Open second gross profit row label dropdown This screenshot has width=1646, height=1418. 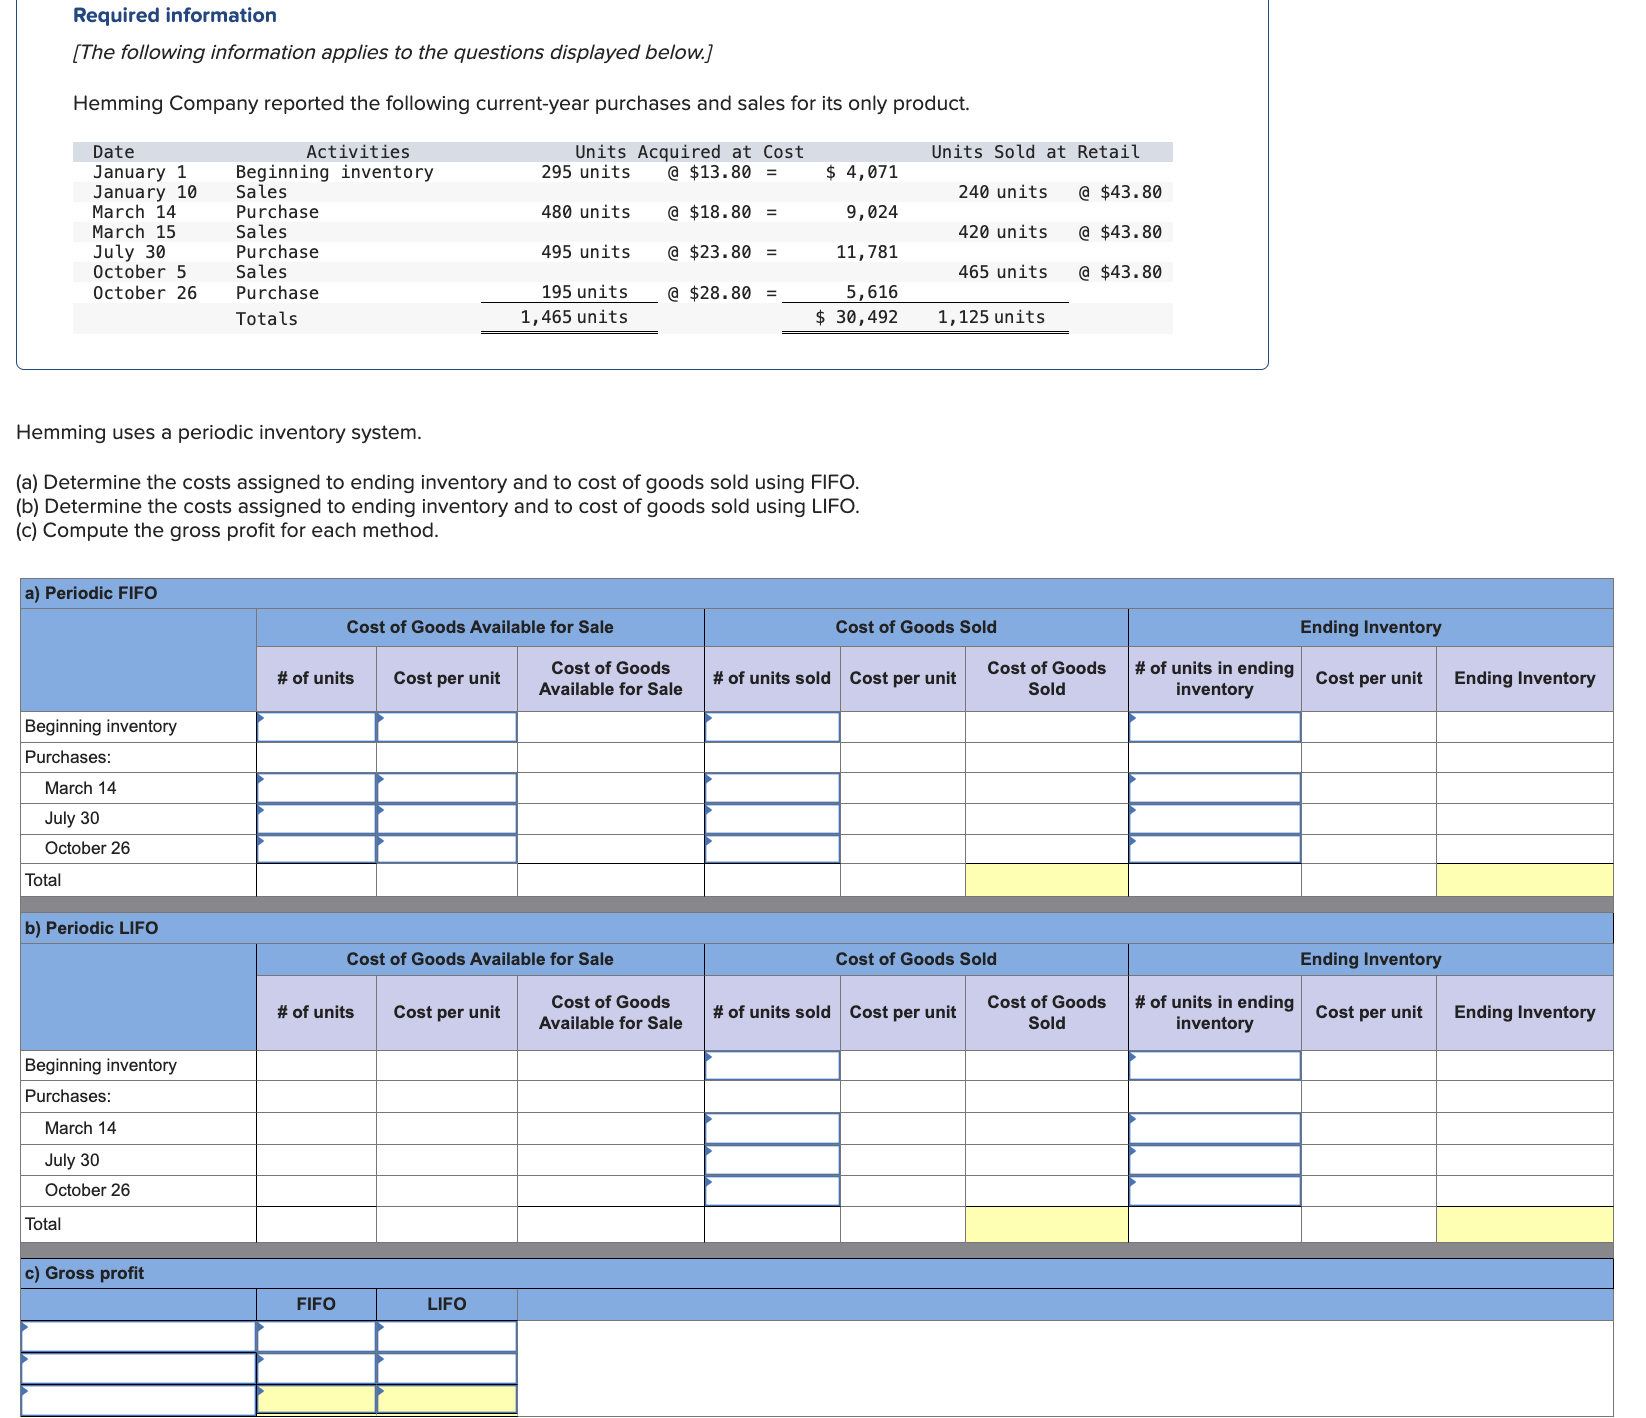coord(138,1368)
